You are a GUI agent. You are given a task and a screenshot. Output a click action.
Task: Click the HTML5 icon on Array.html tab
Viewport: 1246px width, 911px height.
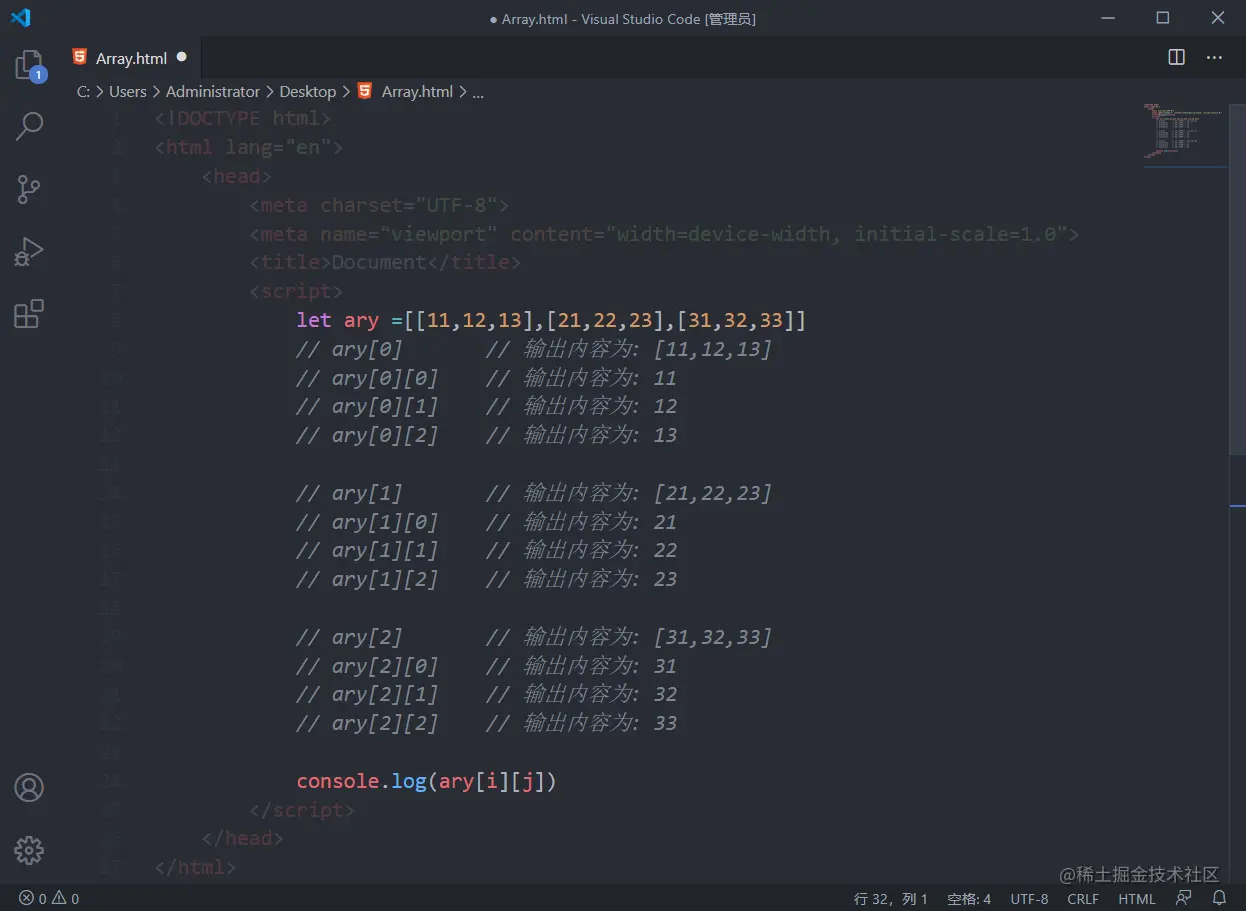(x=80, y=57)
